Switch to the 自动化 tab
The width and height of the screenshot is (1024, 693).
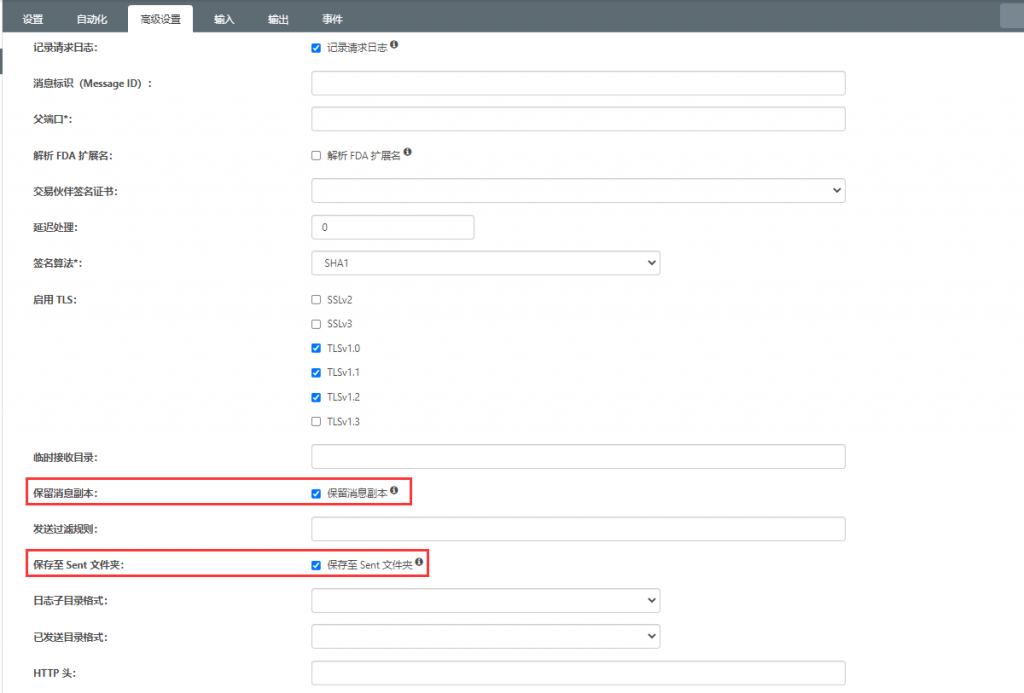click(91, 19)
